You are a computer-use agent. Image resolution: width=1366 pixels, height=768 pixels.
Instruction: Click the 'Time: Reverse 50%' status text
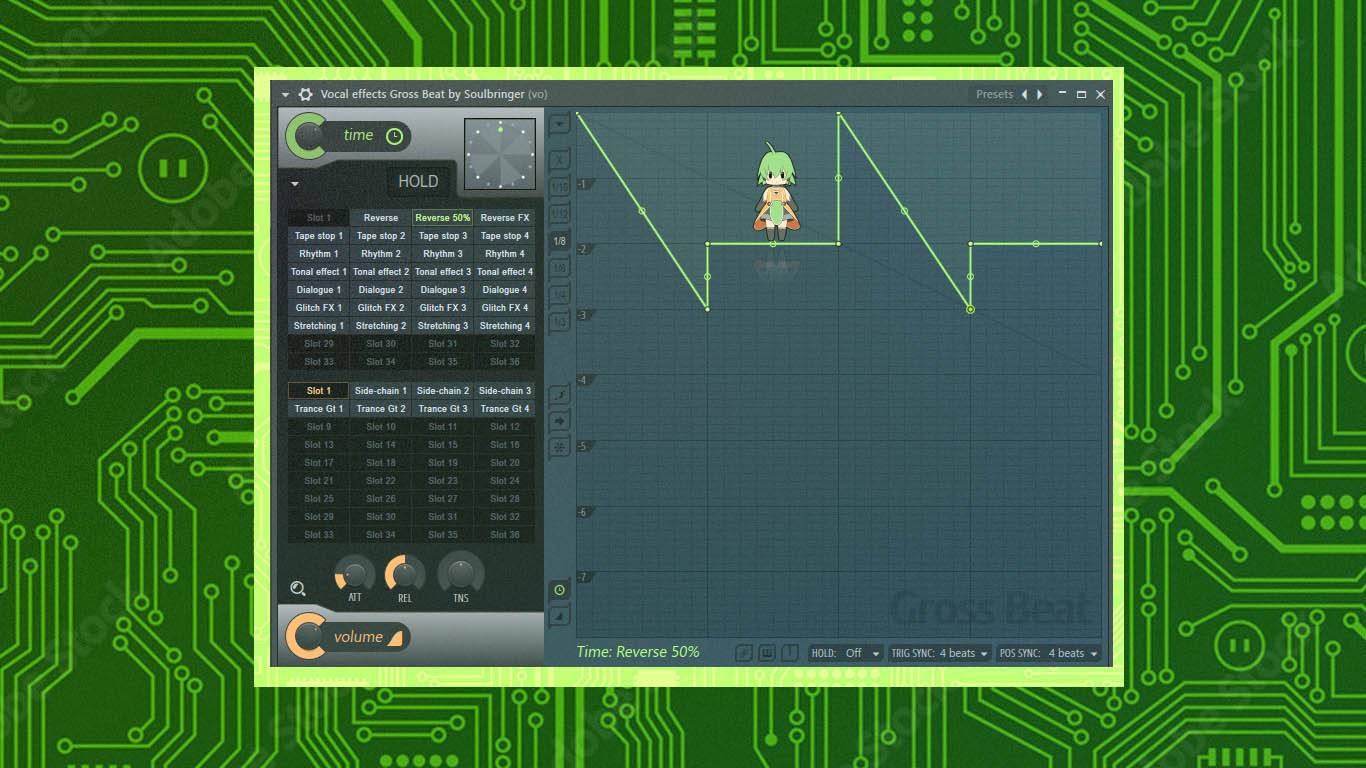638,652
